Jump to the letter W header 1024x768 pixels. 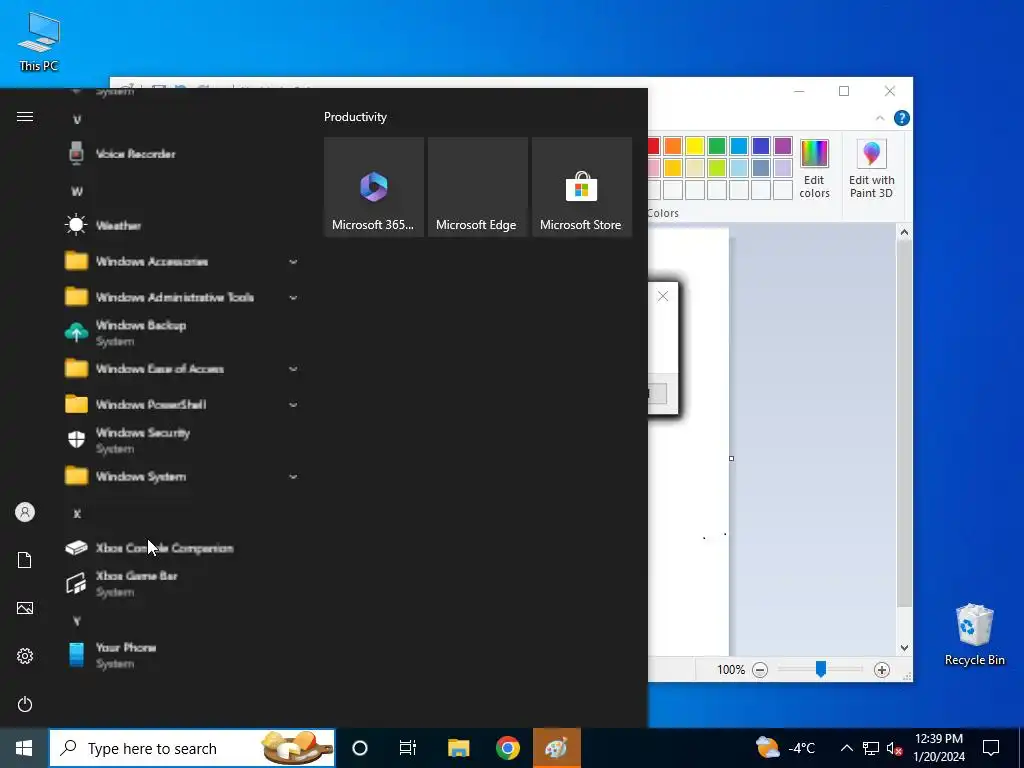point(77,191)
